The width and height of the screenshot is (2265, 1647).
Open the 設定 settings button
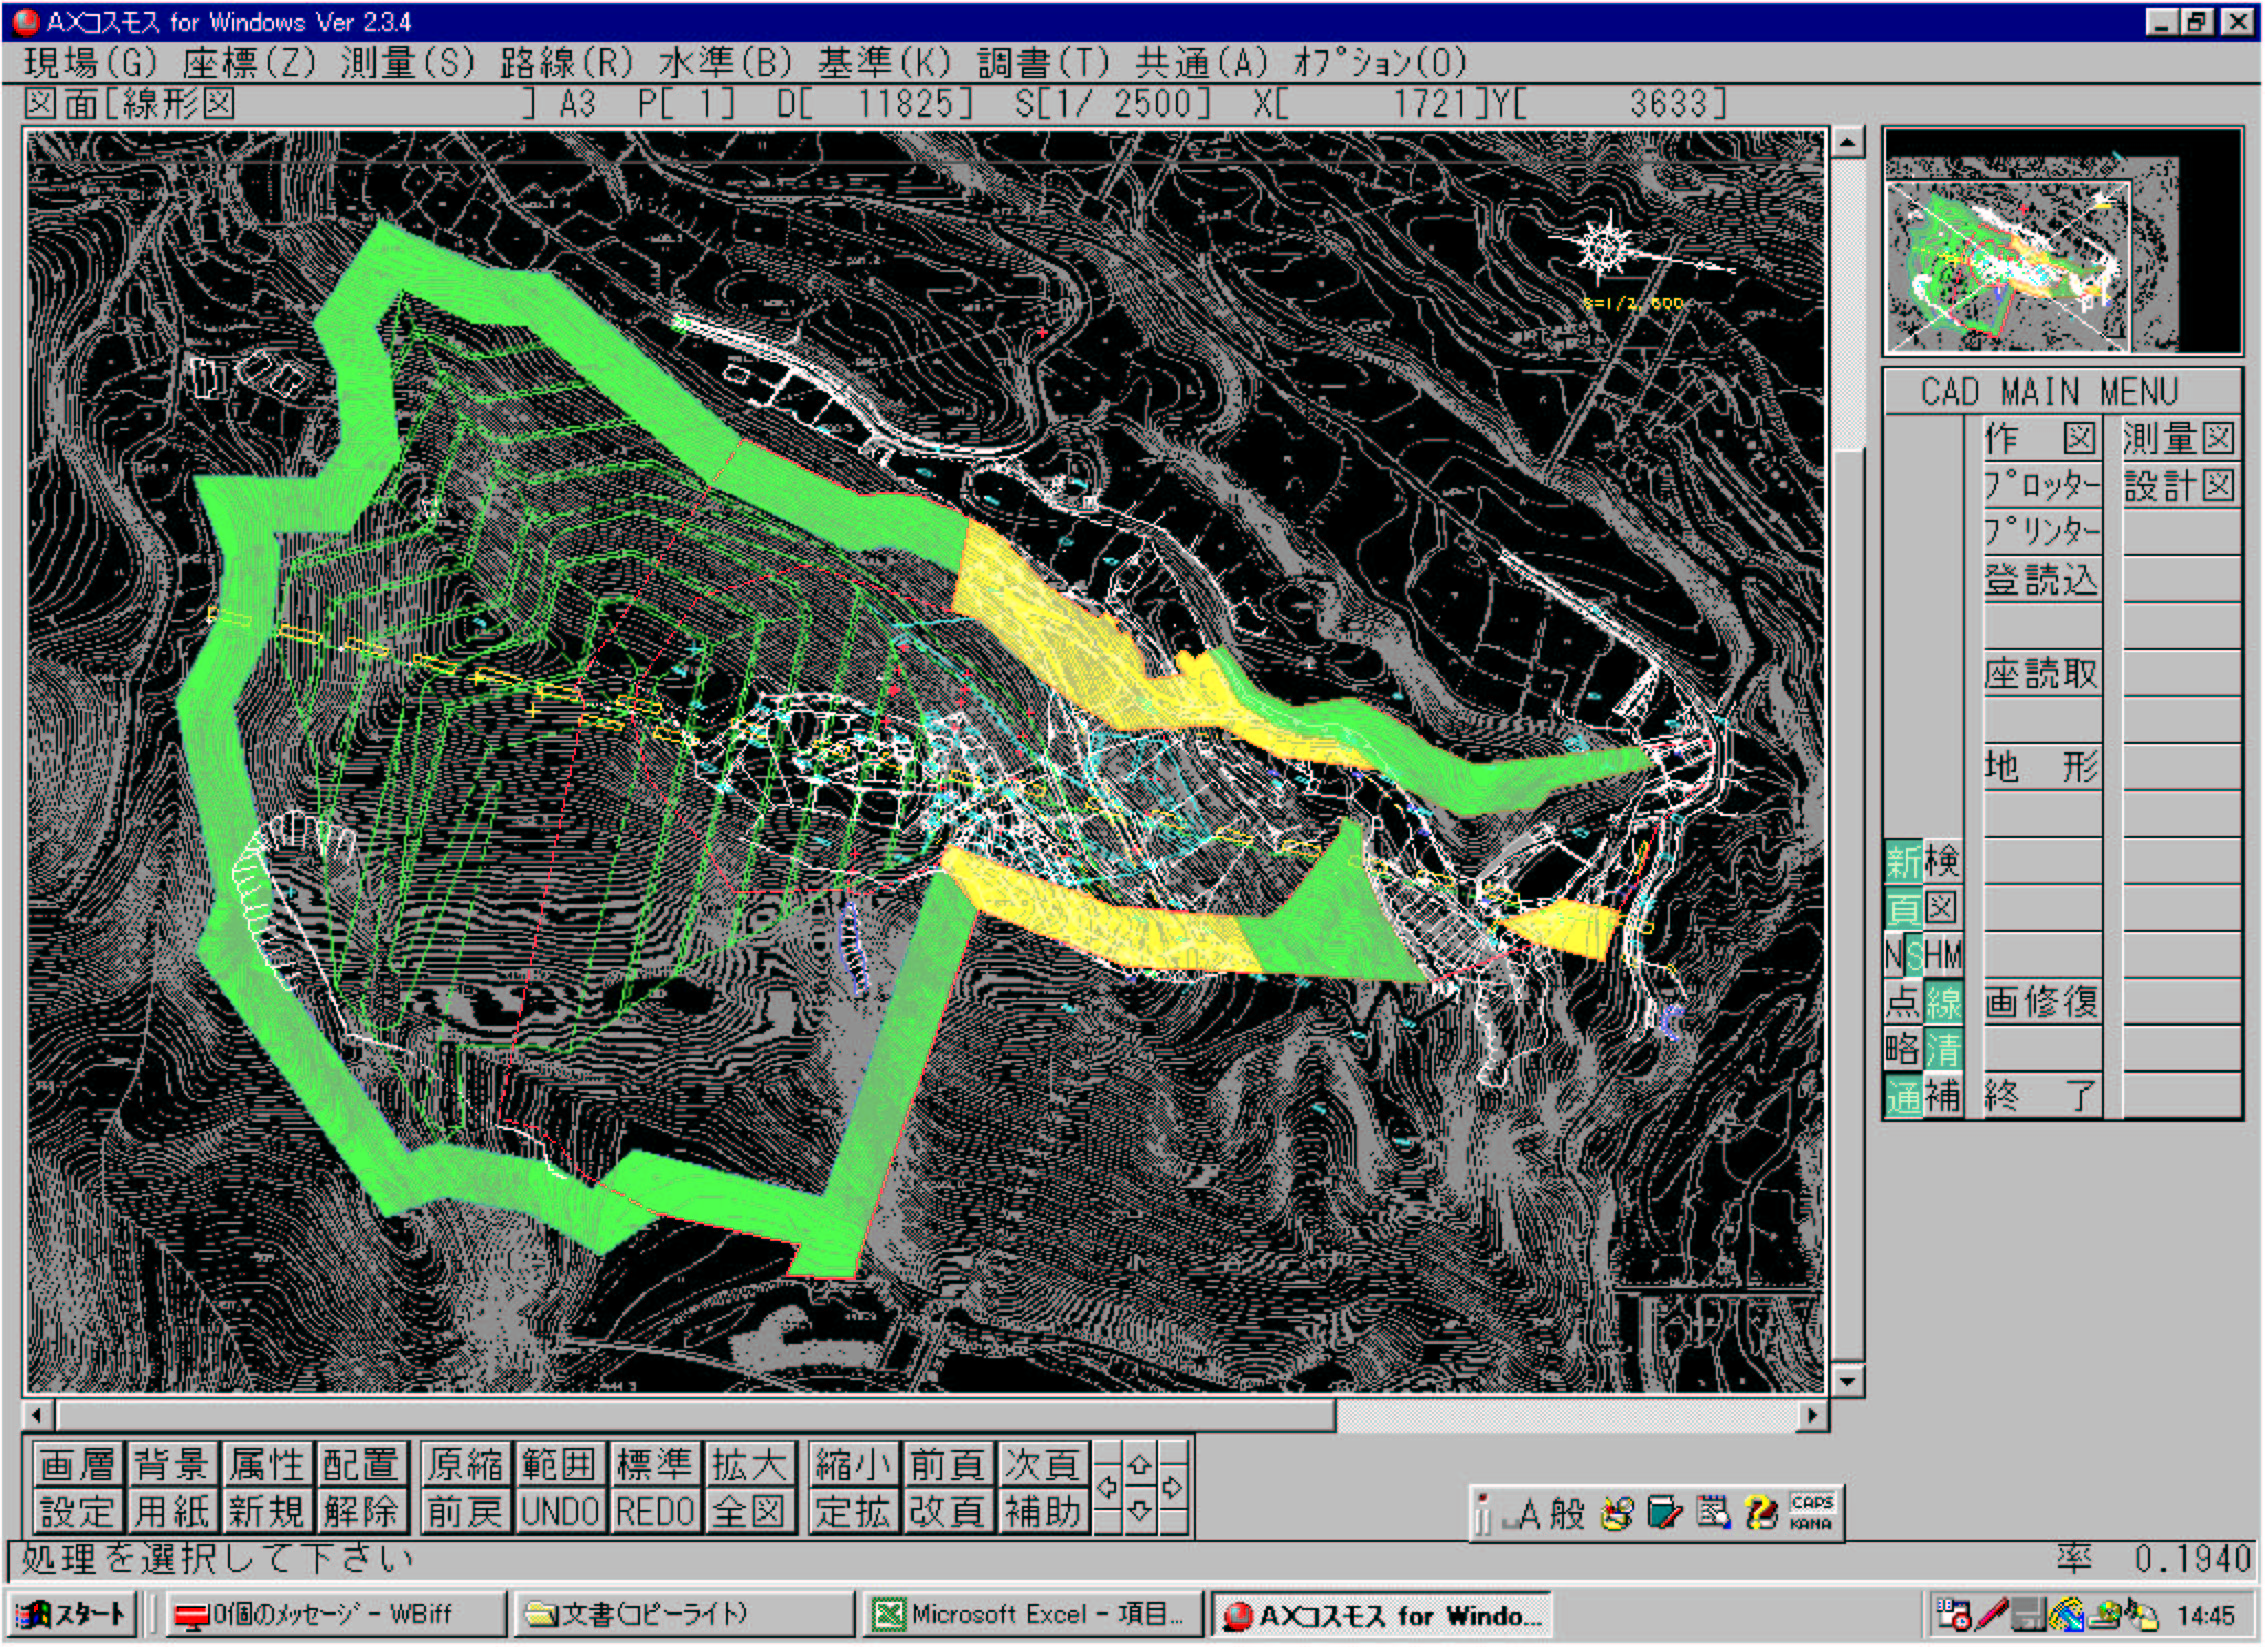click(x=78, y=1510)
